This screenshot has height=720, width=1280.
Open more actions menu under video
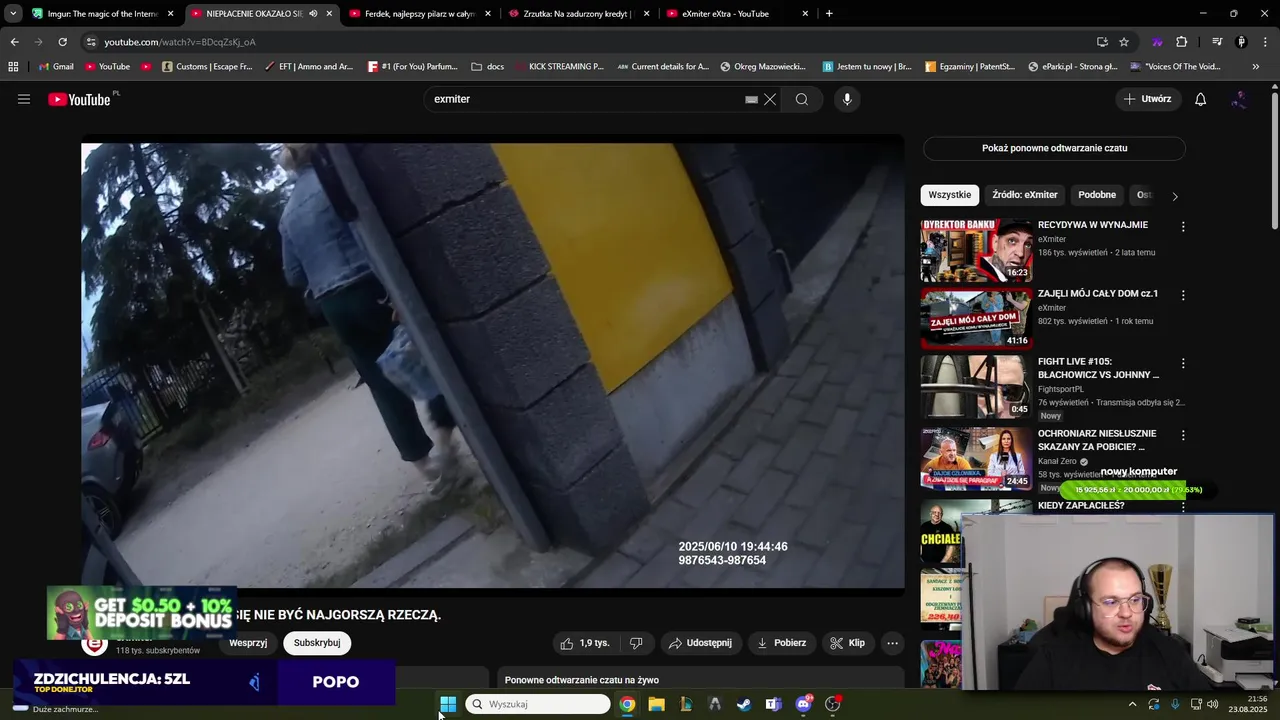pyautogui.click(x=893, y=643)
